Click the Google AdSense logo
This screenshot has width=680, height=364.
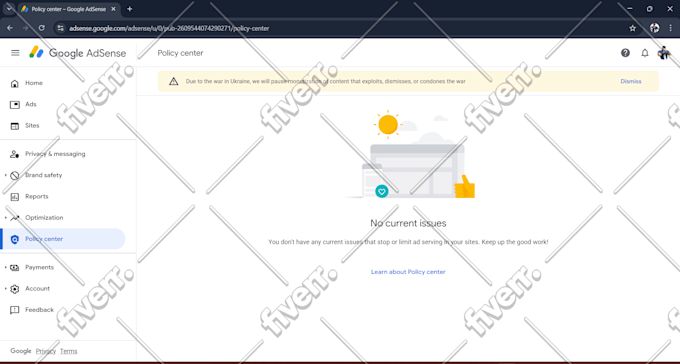[x=78, y=53]
